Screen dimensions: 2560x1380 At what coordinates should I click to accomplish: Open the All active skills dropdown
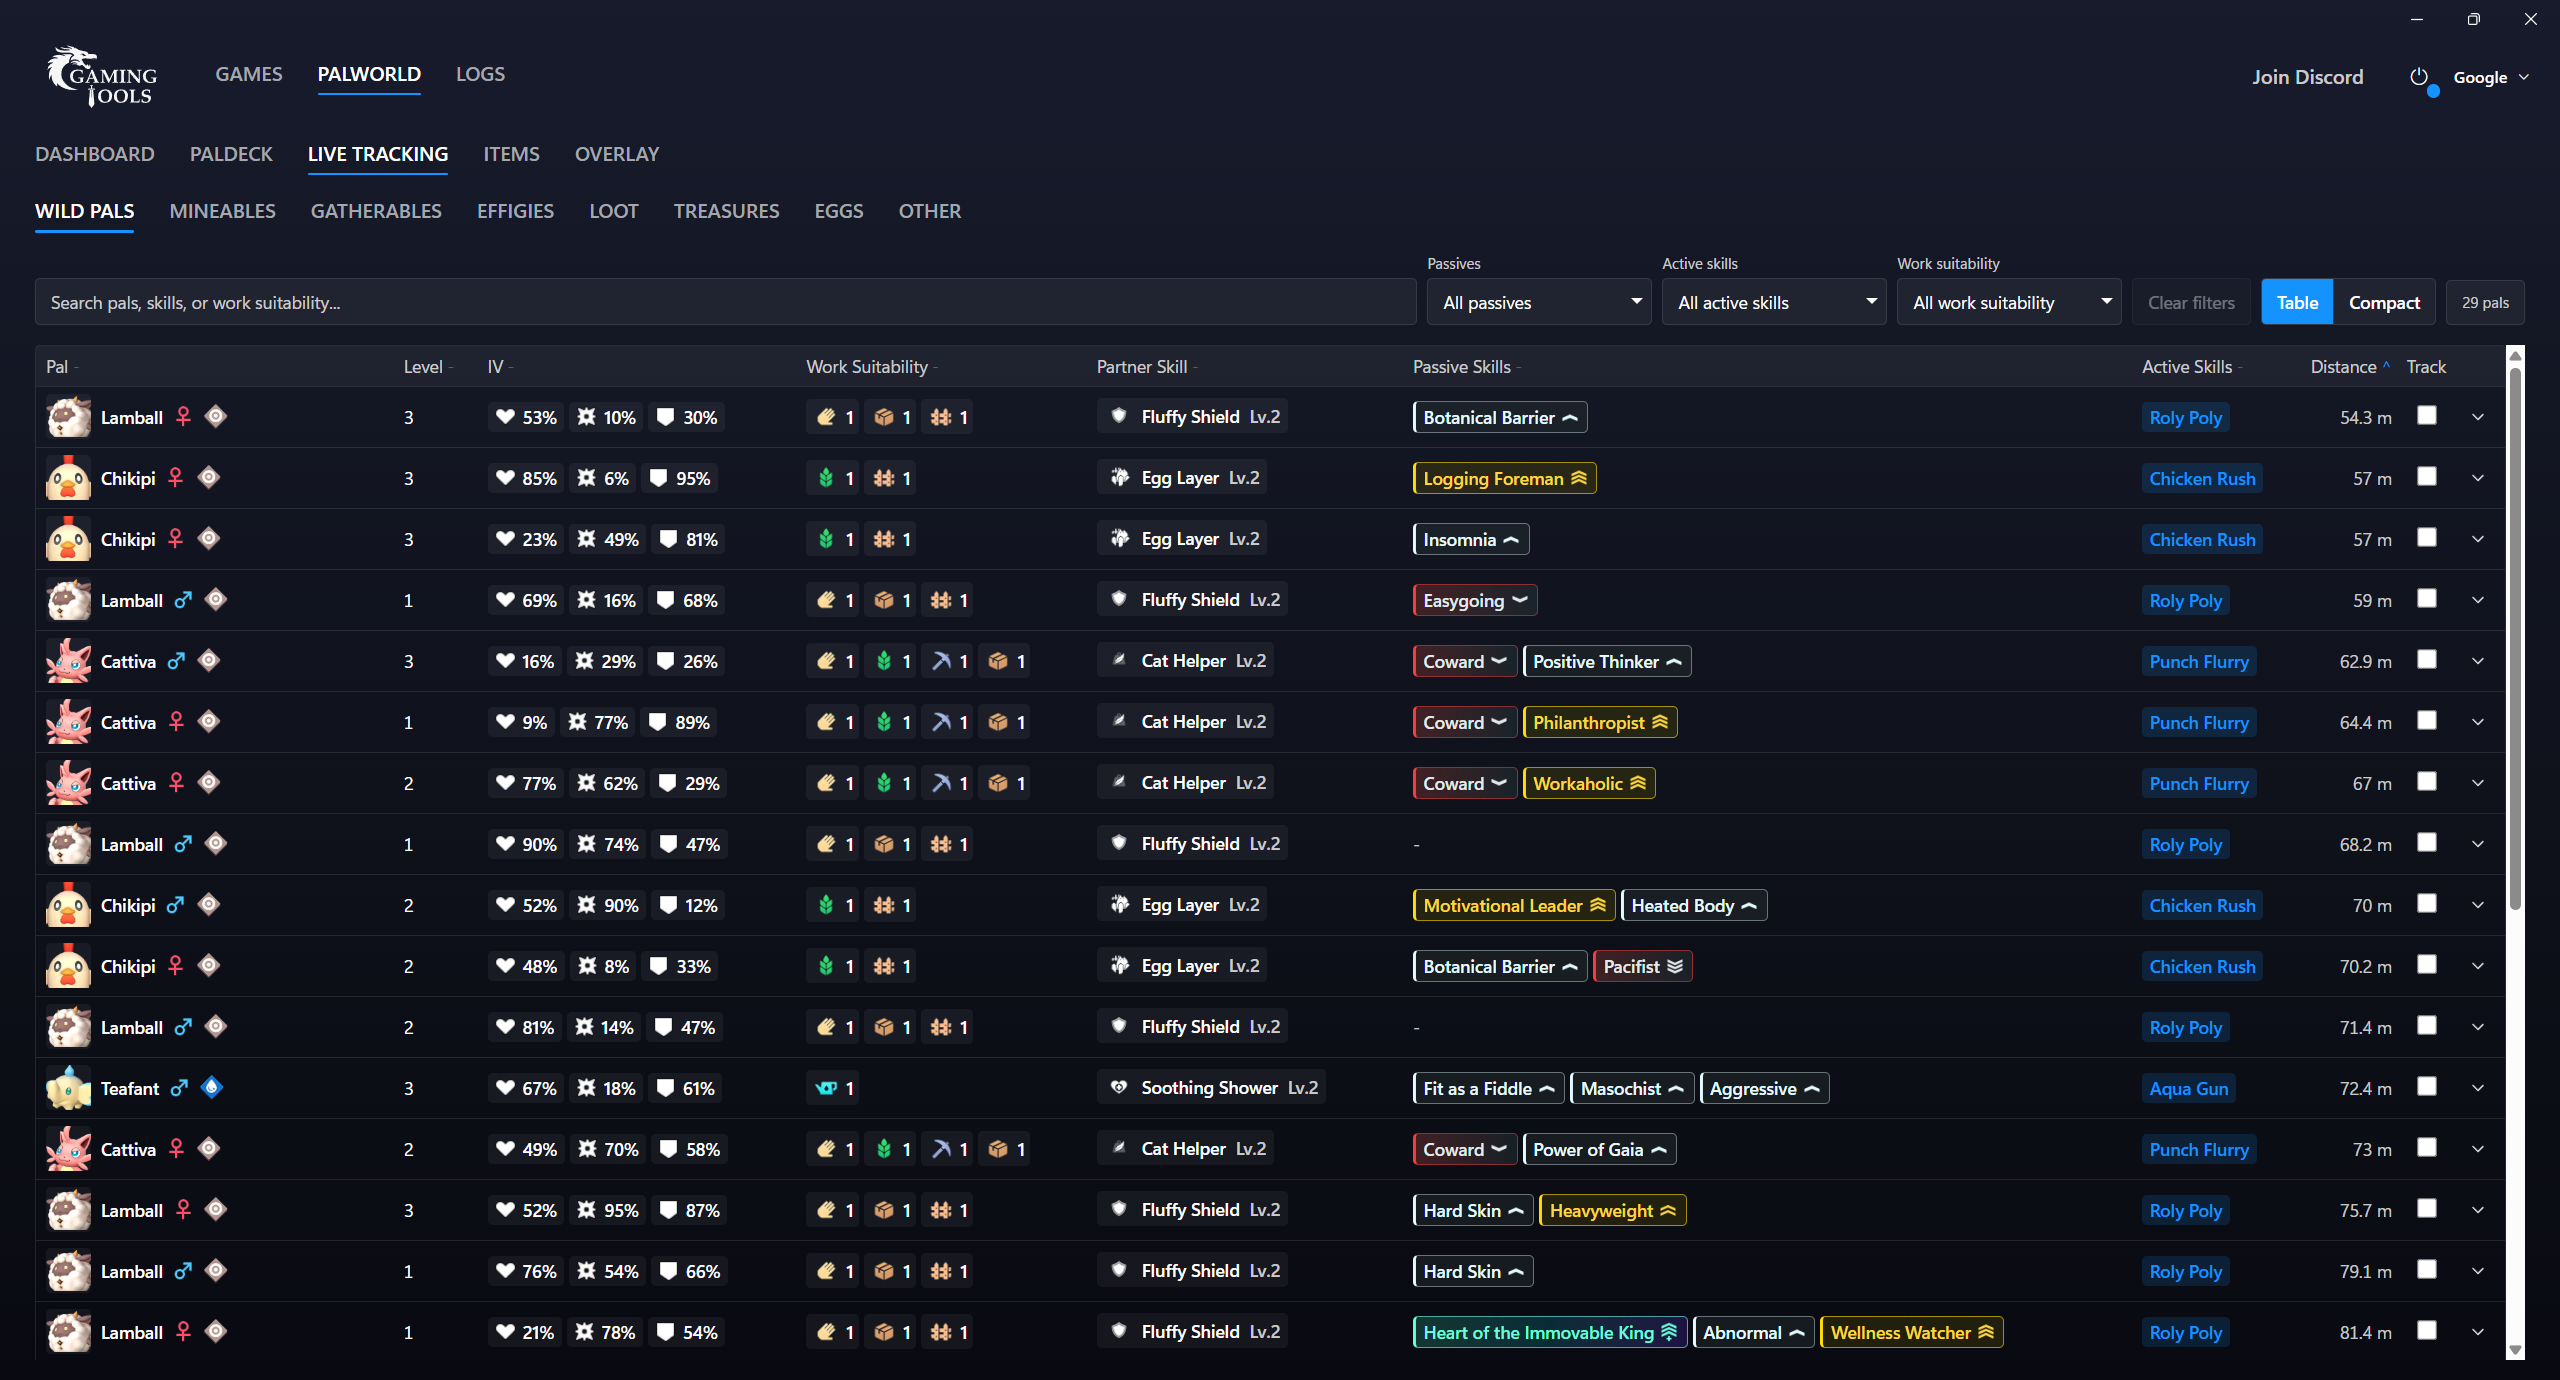pyautogui.click(x=1774, y=302)
